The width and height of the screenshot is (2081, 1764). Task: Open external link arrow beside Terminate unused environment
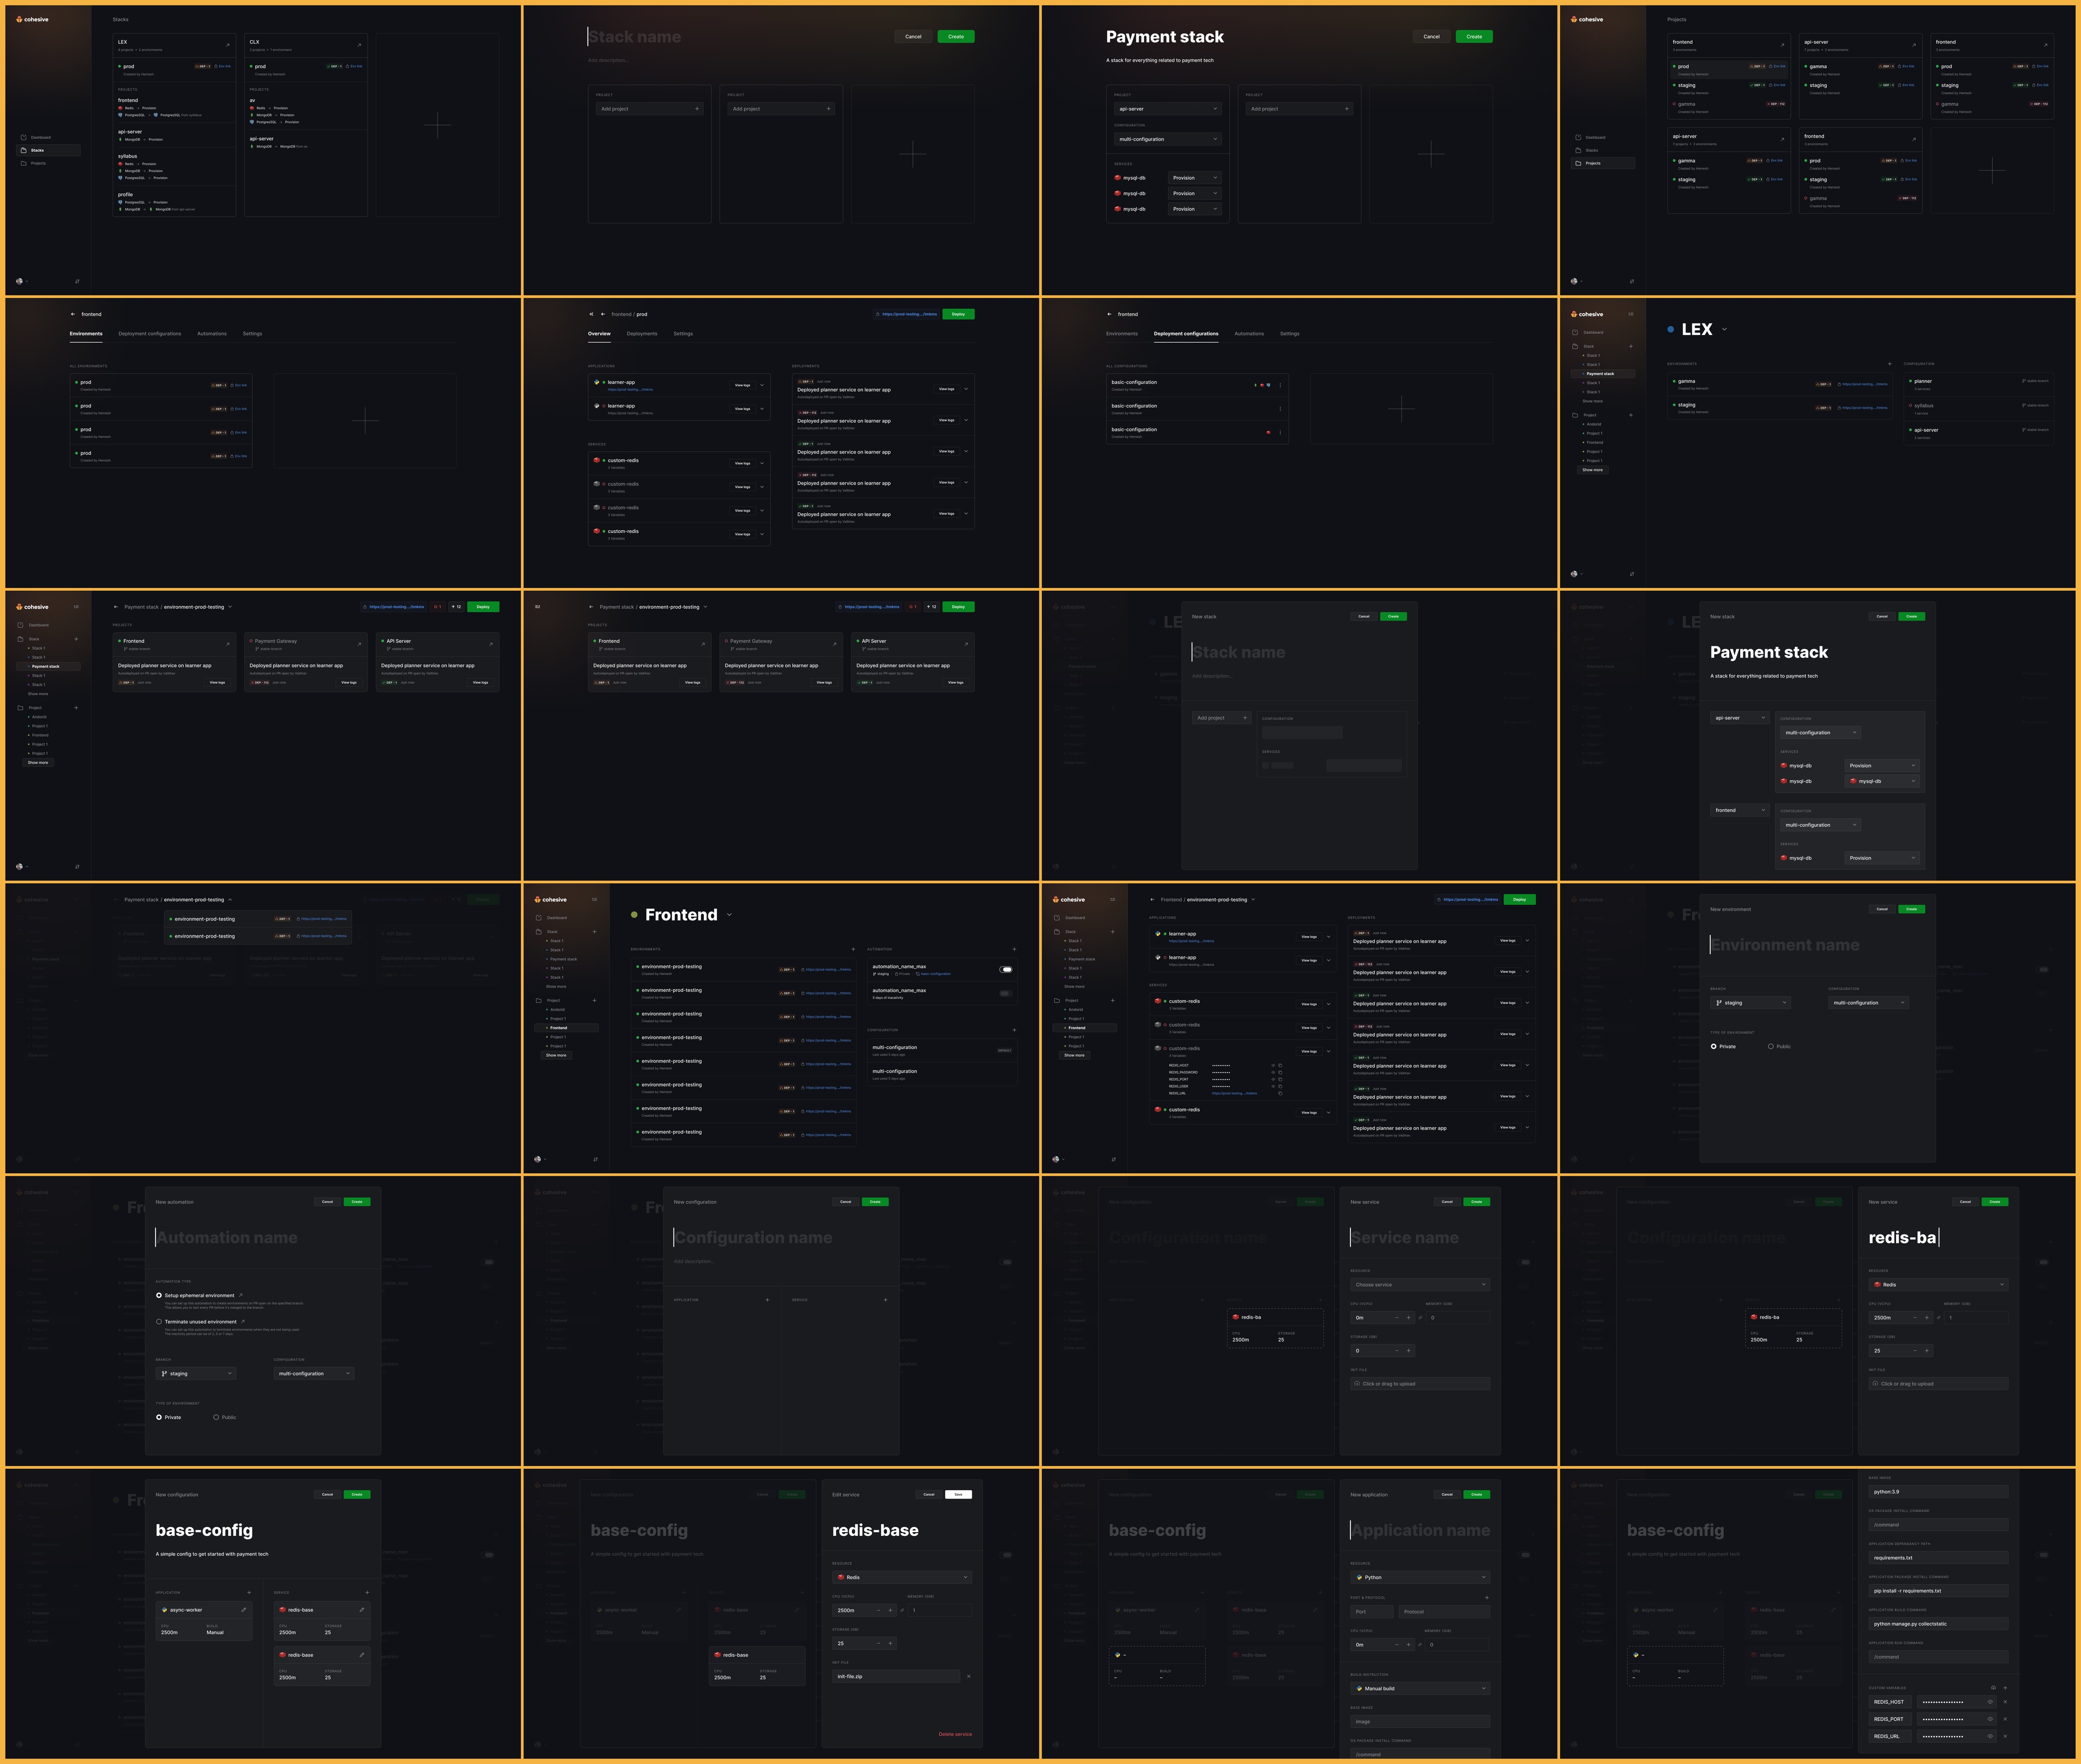pyautogui.click(x=243, y=1321)
